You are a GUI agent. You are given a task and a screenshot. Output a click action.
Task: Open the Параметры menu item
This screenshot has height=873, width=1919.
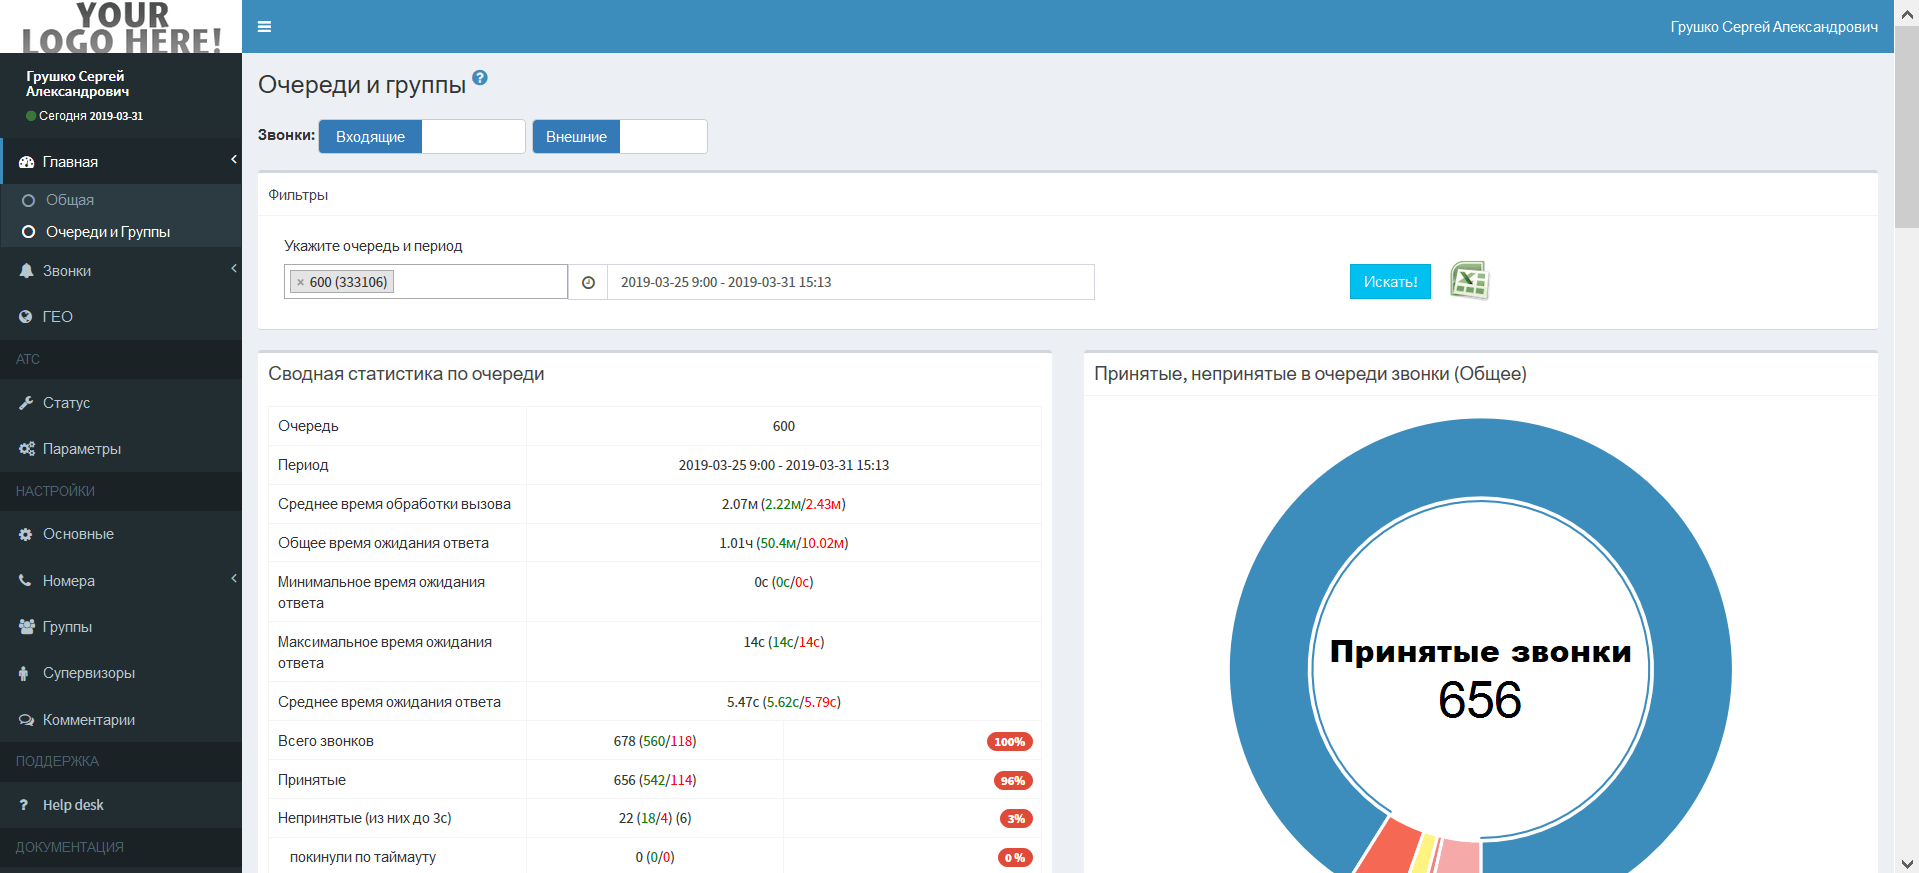pos(121,449)
